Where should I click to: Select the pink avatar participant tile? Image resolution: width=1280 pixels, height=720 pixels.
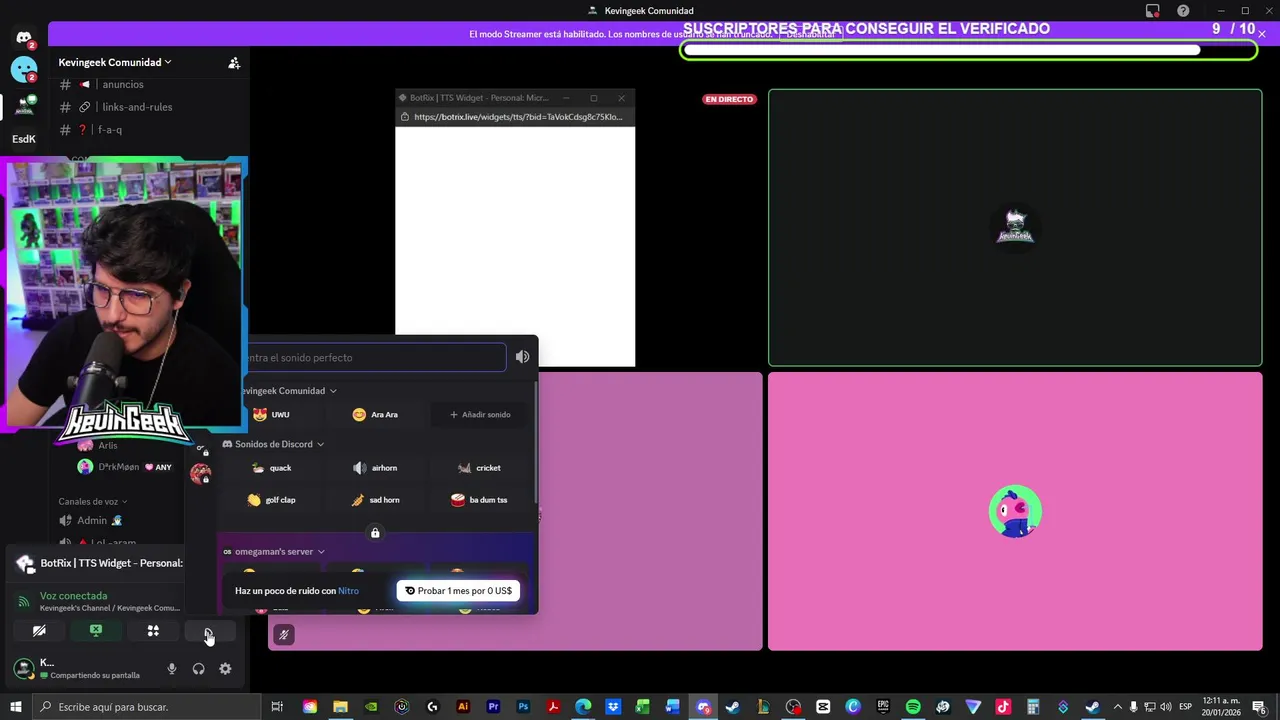click(x=1015, y=511)
